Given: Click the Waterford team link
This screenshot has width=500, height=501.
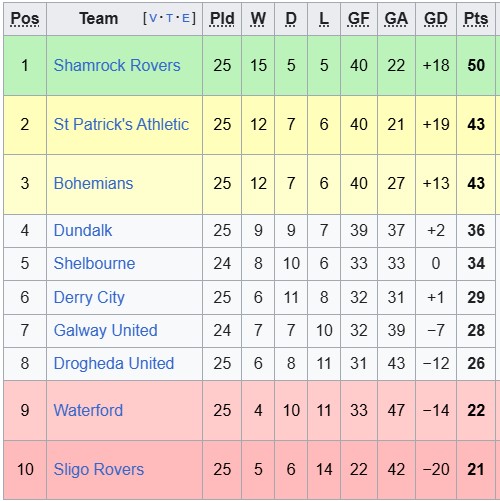Looking at the screenshot, I should click(x=88, y=410).
